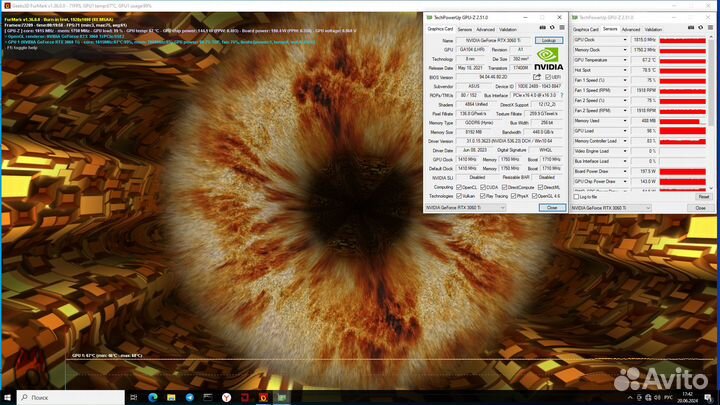Click the Lookup button
This screenshot has height=405, width=720.
point(549,40)
